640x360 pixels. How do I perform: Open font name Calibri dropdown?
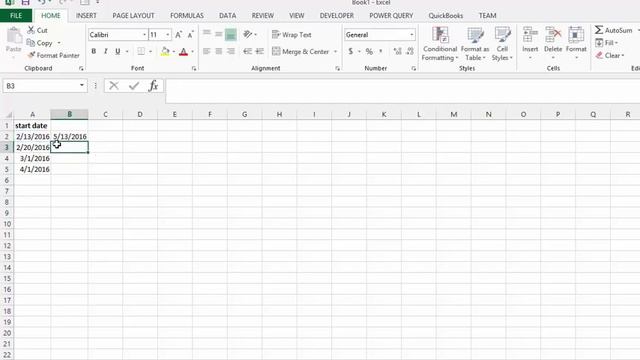(x=144, y=35)
